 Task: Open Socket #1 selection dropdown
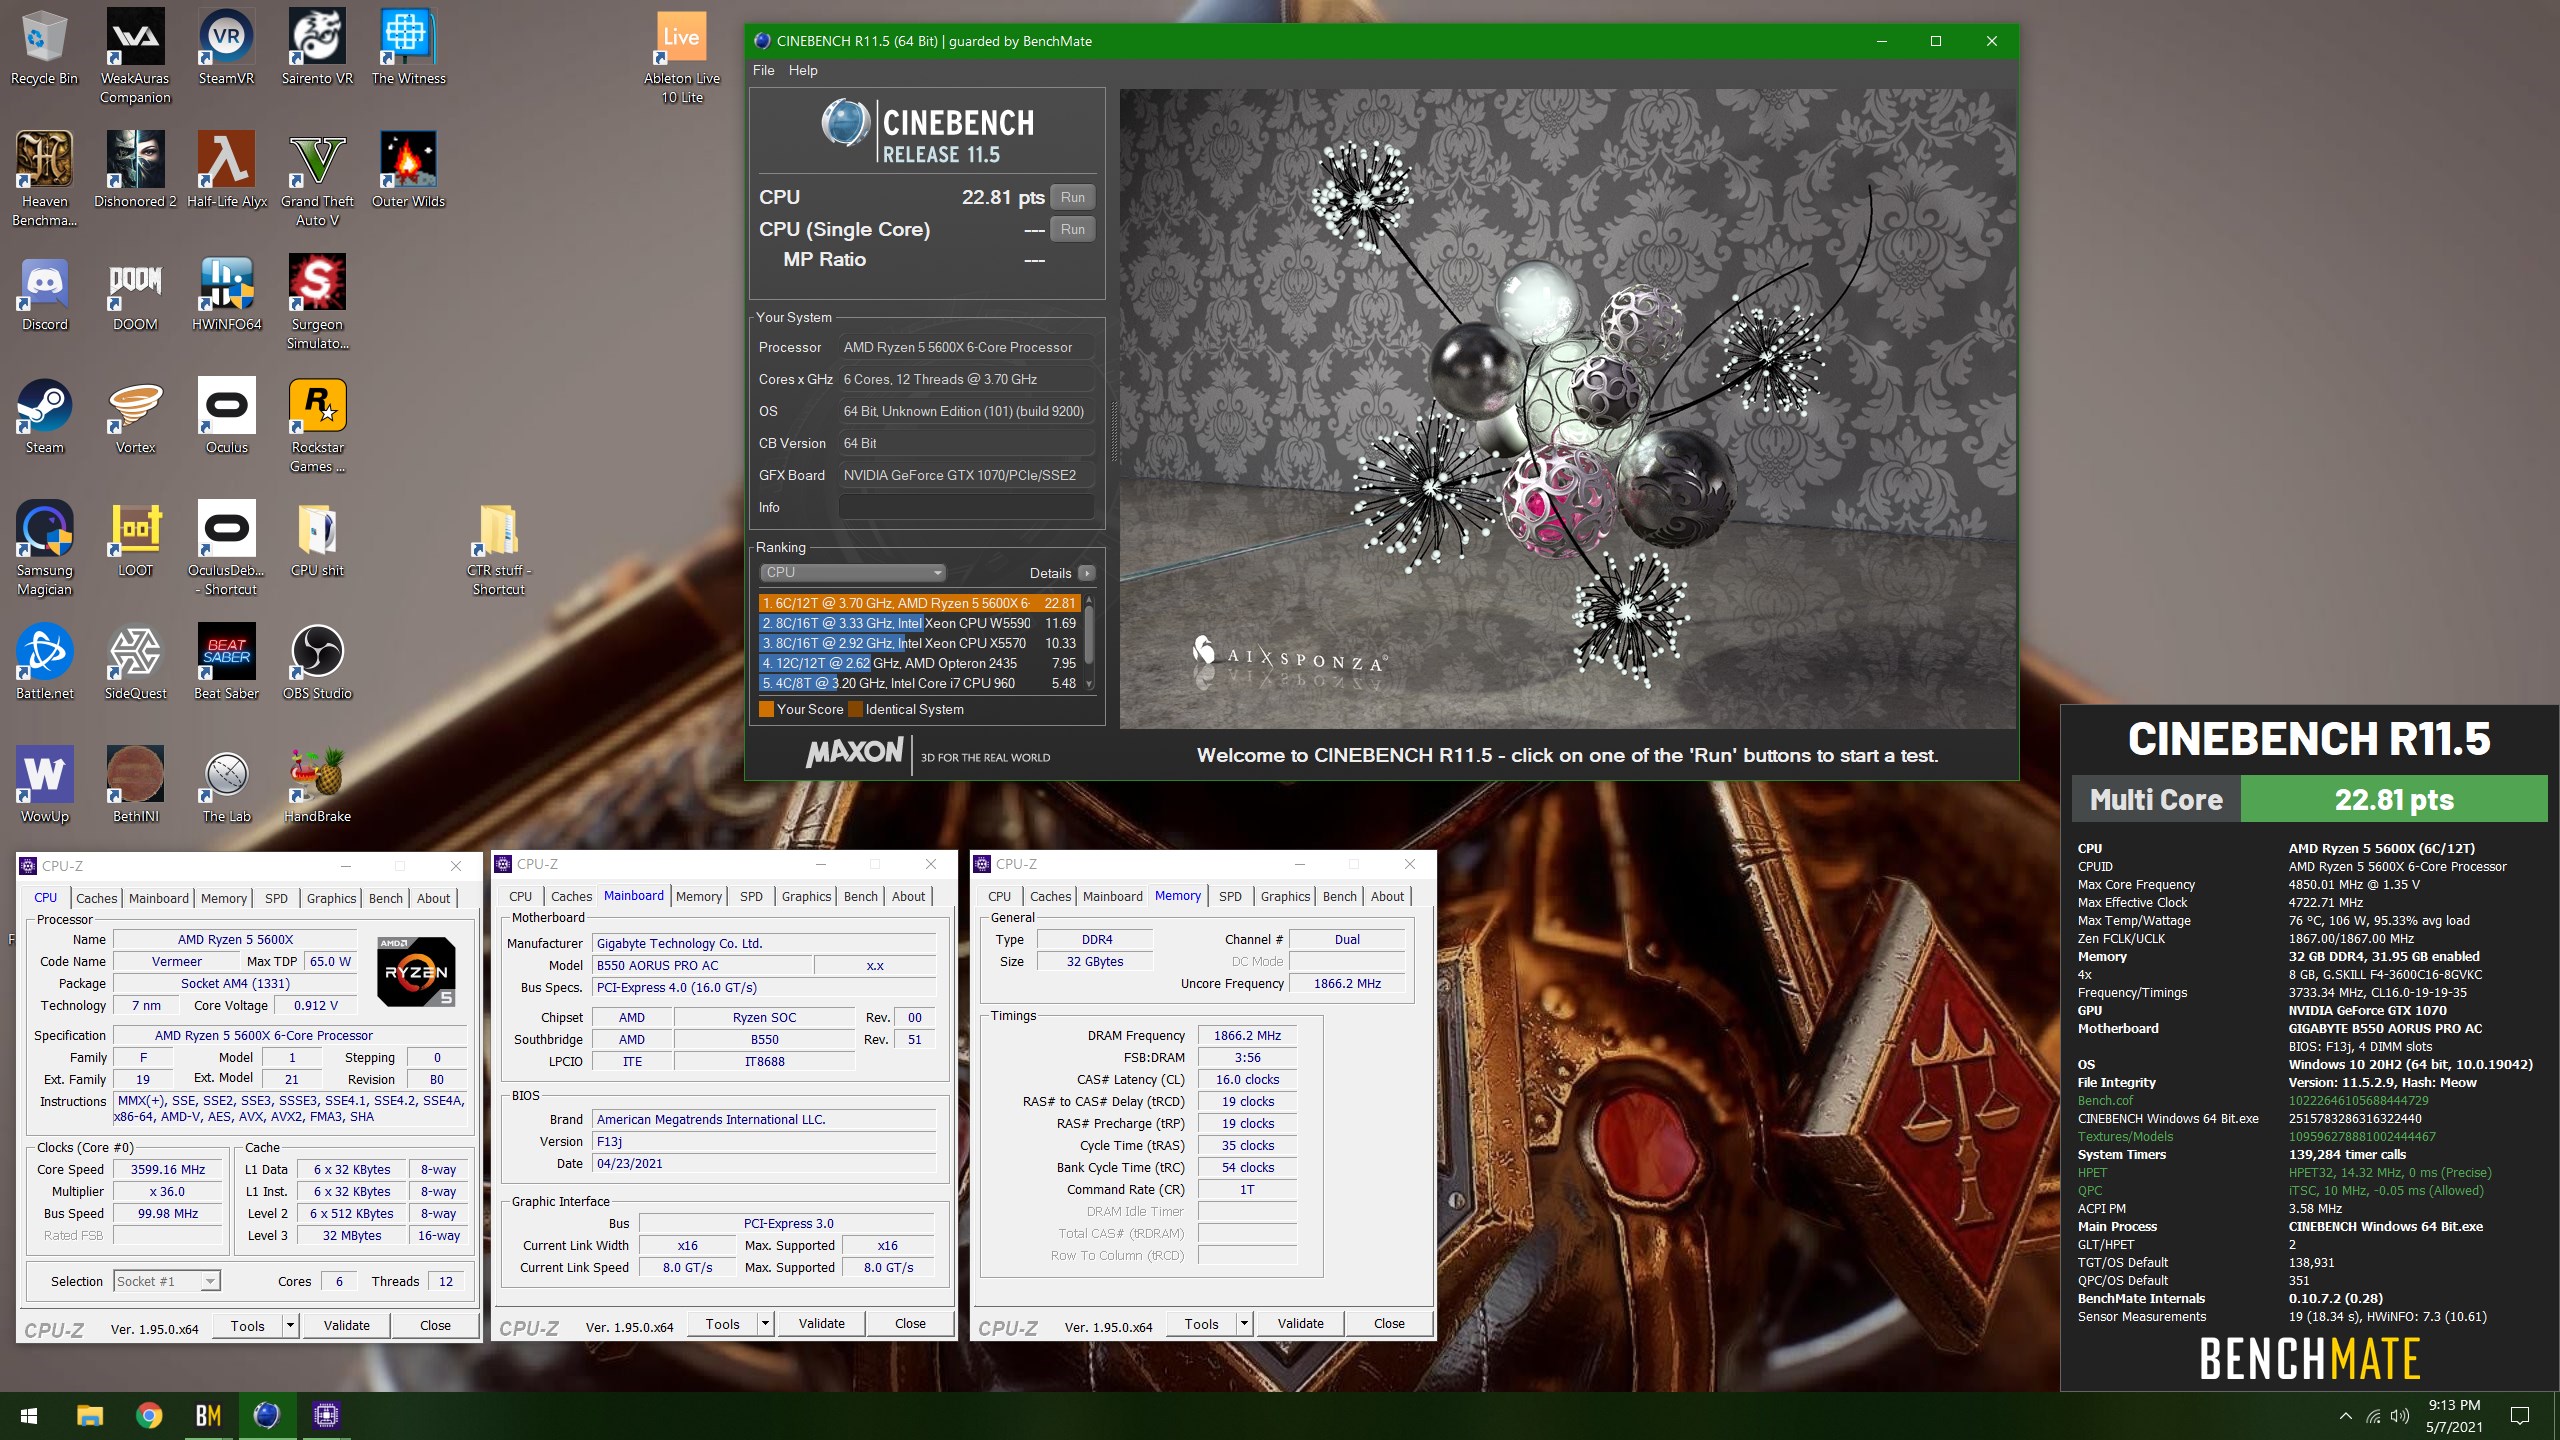click(167, 1281)
